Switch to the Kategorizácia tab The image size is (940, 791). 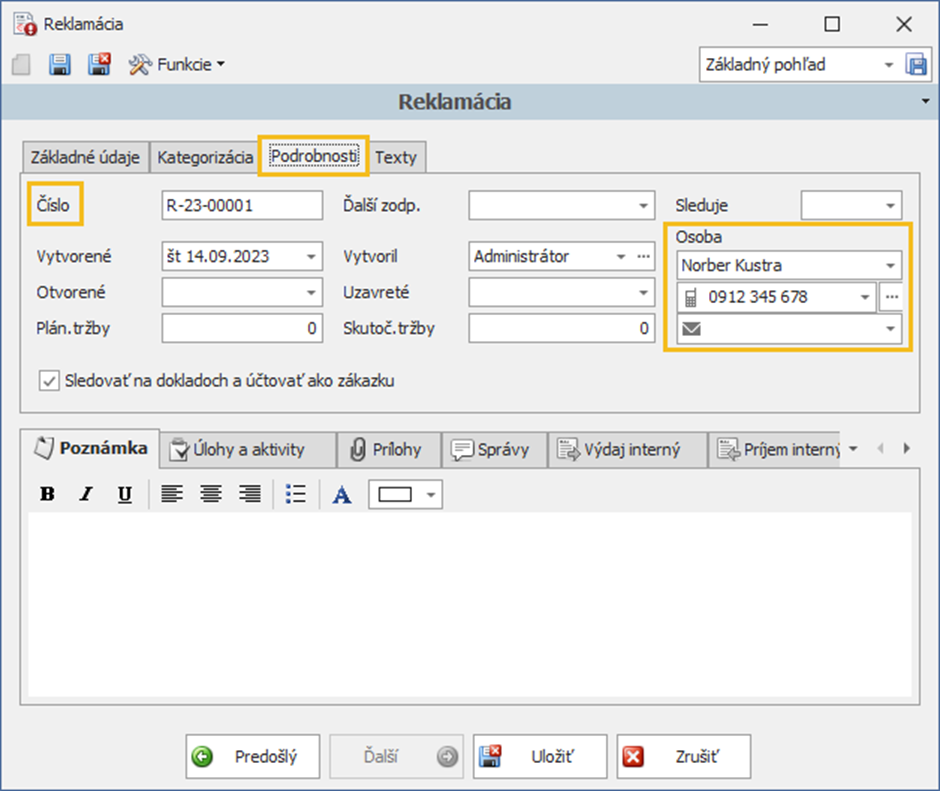click(x=205, y=158)
